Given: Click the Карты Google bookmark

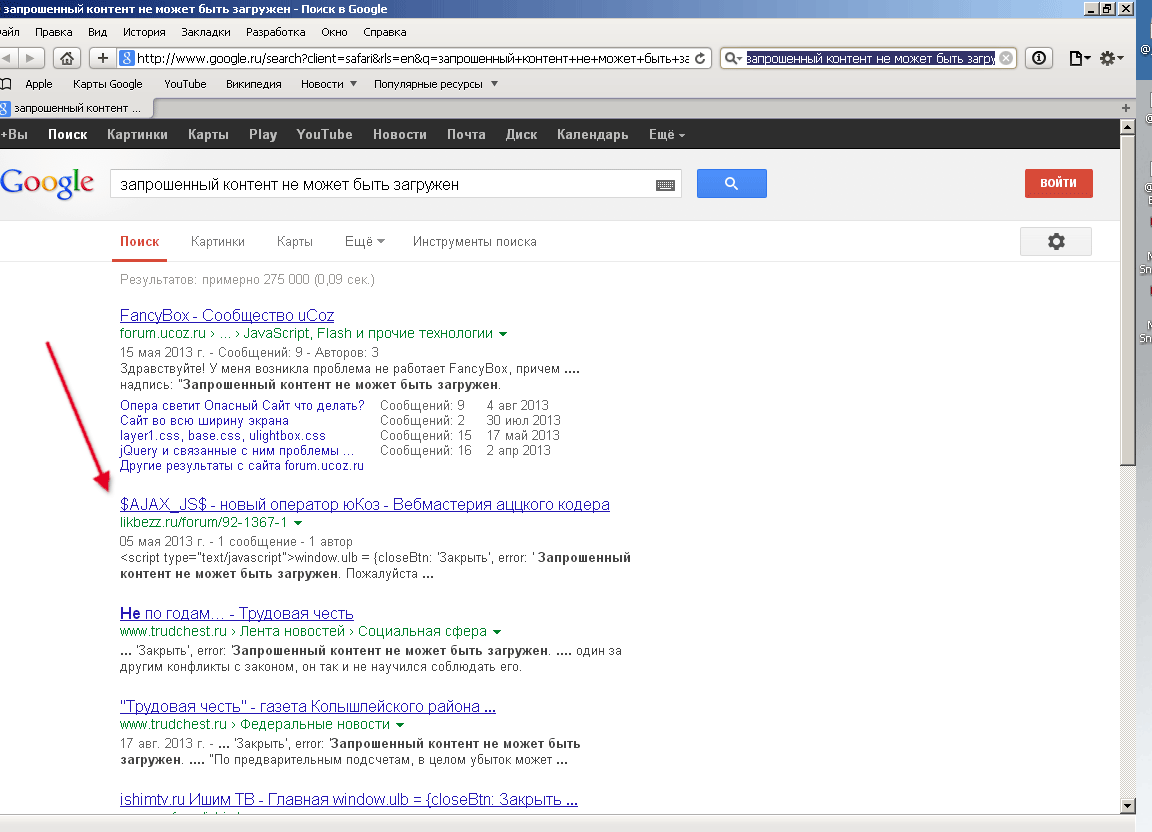Looking at the screenshot, I should 108,84.
